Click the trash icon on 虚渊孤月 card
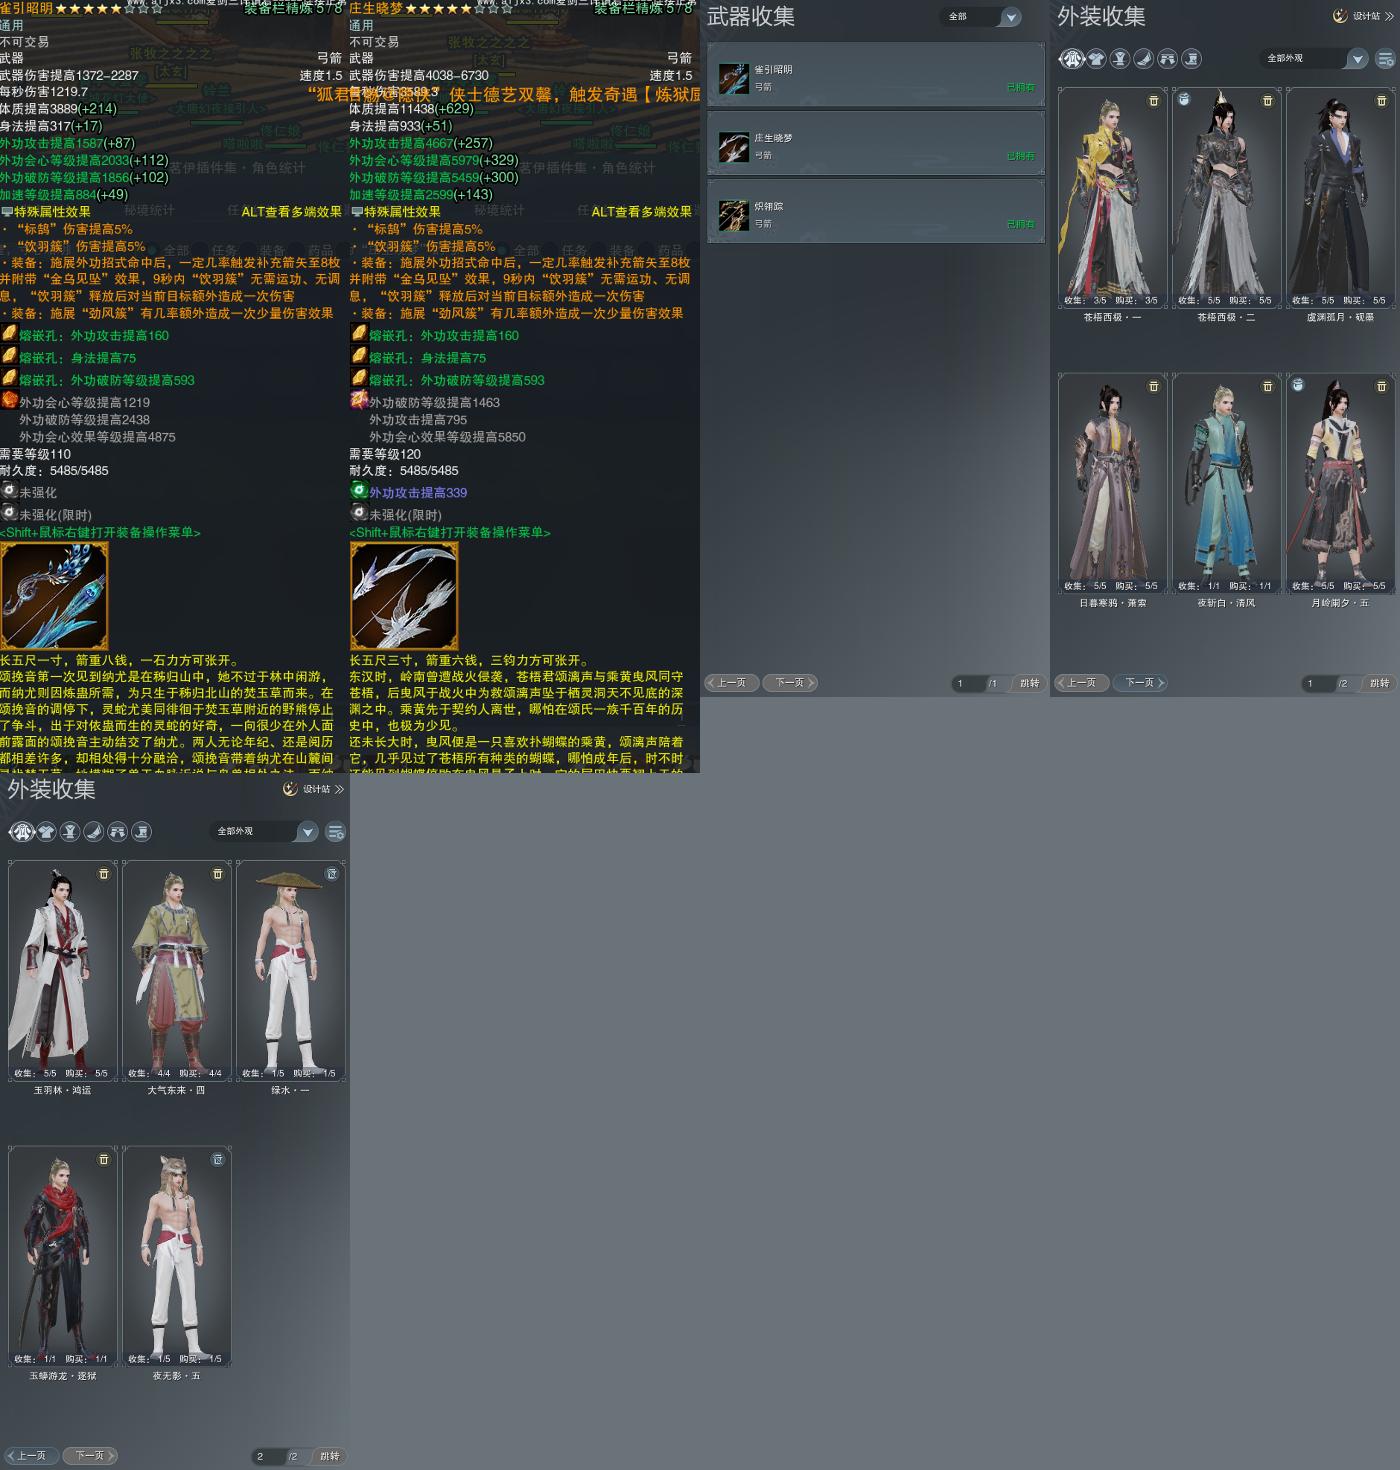This screenshot has width=1400, height=1470. pos(1382,101)
